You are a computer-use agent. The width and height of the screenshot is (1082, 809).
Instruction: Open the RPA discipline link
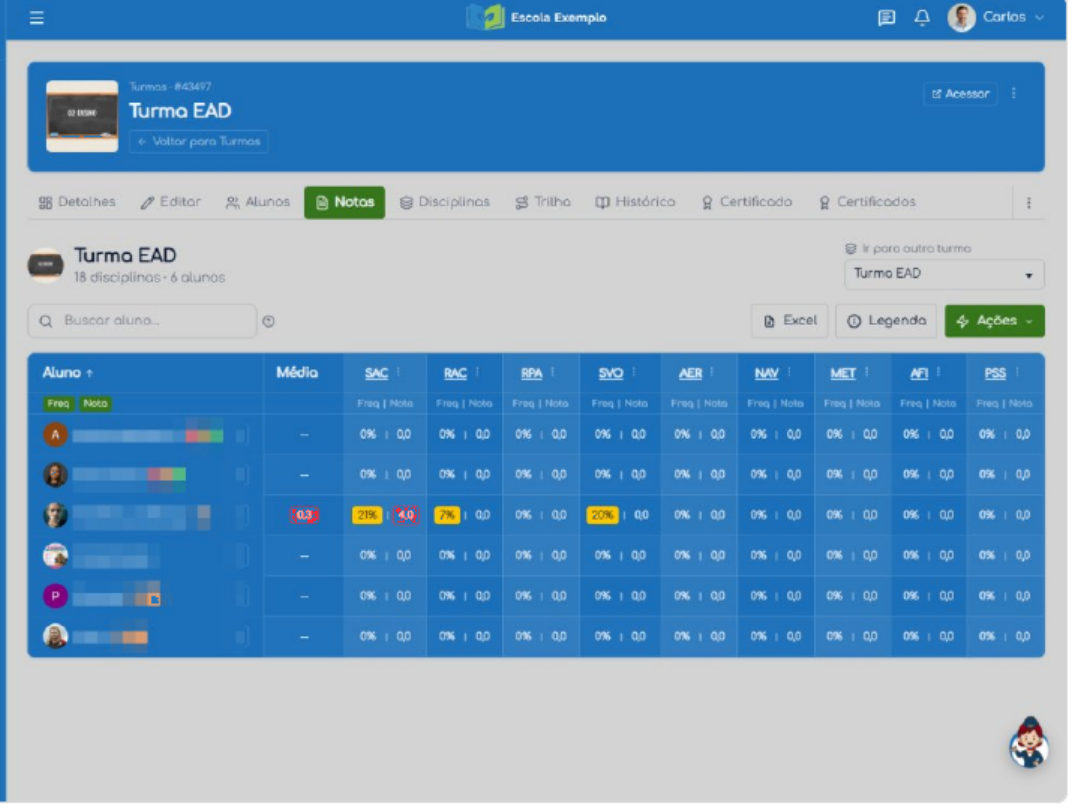click(x=531, y=373)
